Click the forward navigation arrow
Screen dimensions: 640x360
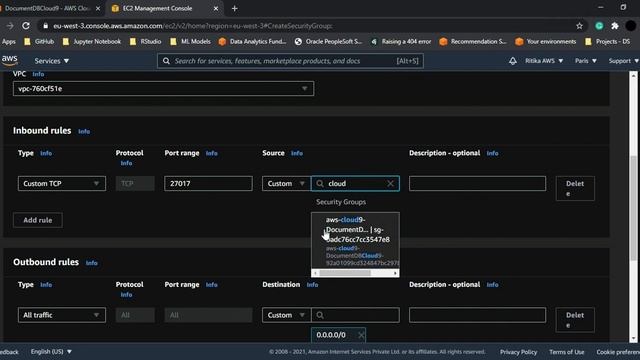[10, 26]
